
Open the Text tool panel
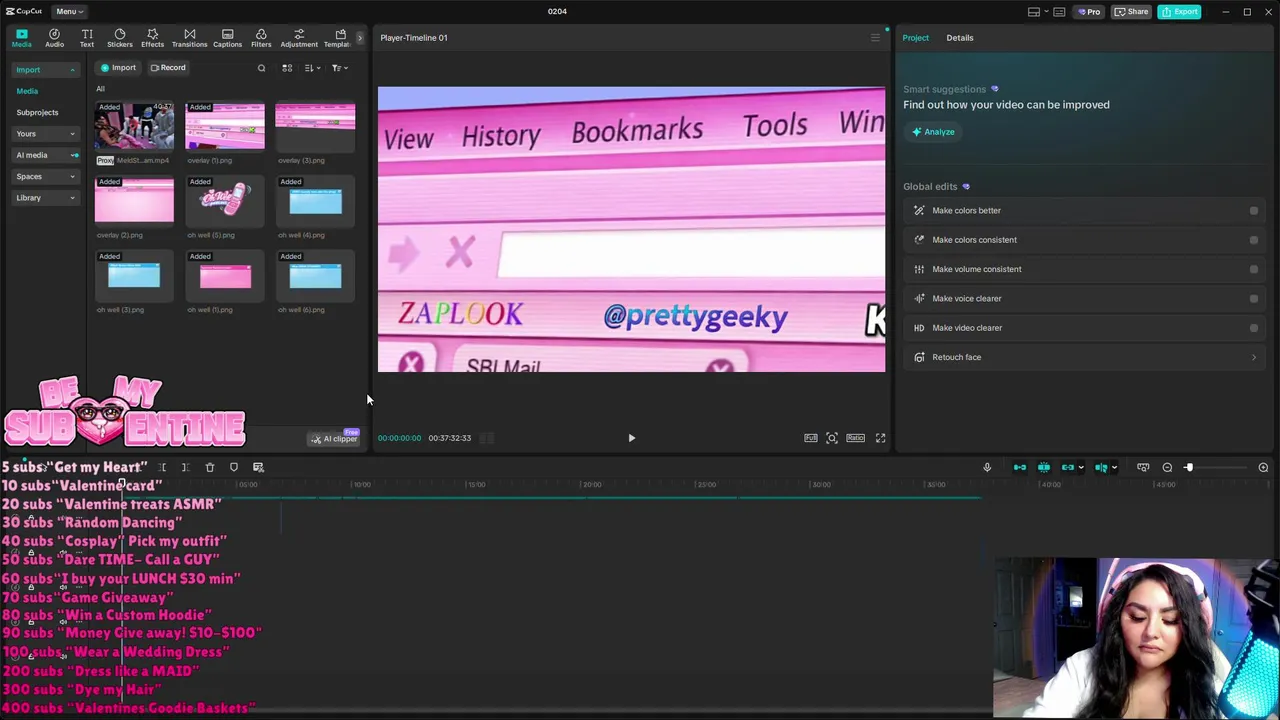[x=87, y=38]
